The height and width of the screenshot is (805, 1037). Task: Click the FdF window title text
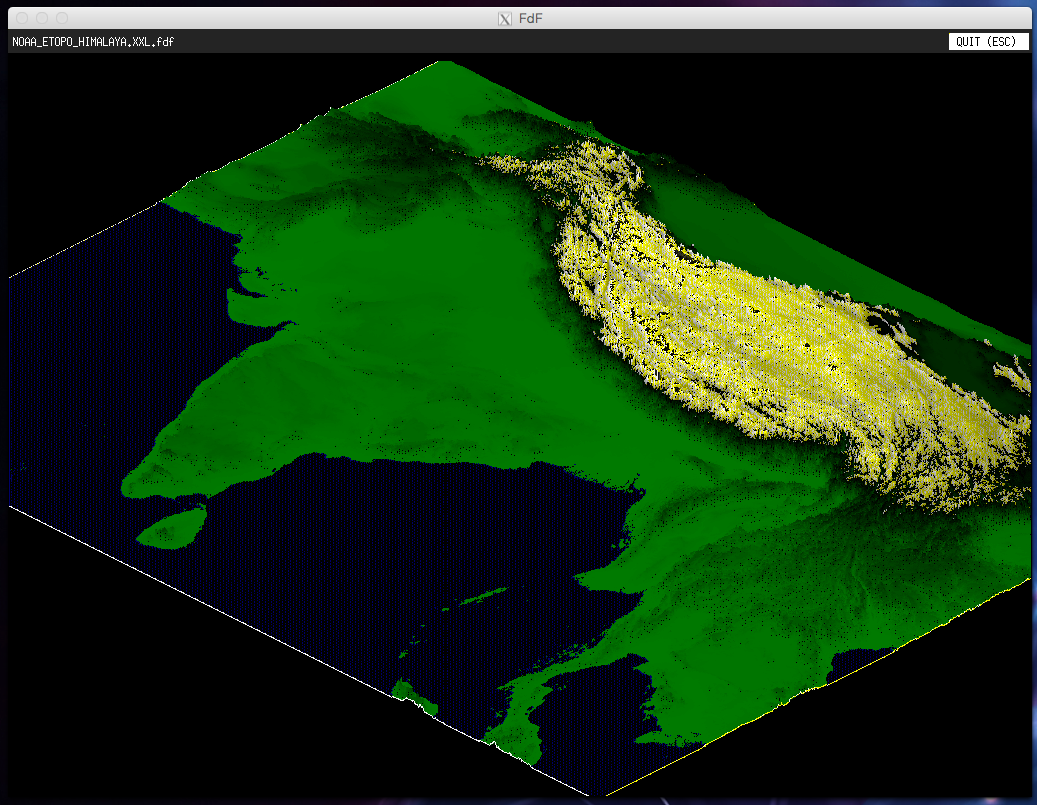coord(531,18)
